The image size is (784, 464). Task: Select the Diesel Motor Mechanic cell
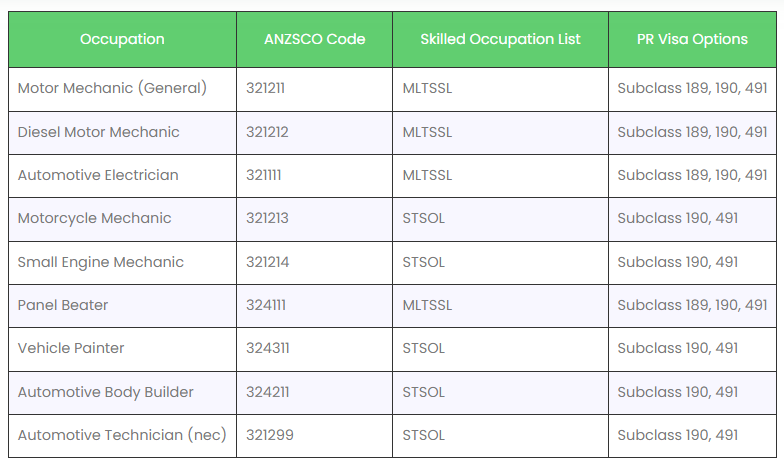(x=99, y=132)
